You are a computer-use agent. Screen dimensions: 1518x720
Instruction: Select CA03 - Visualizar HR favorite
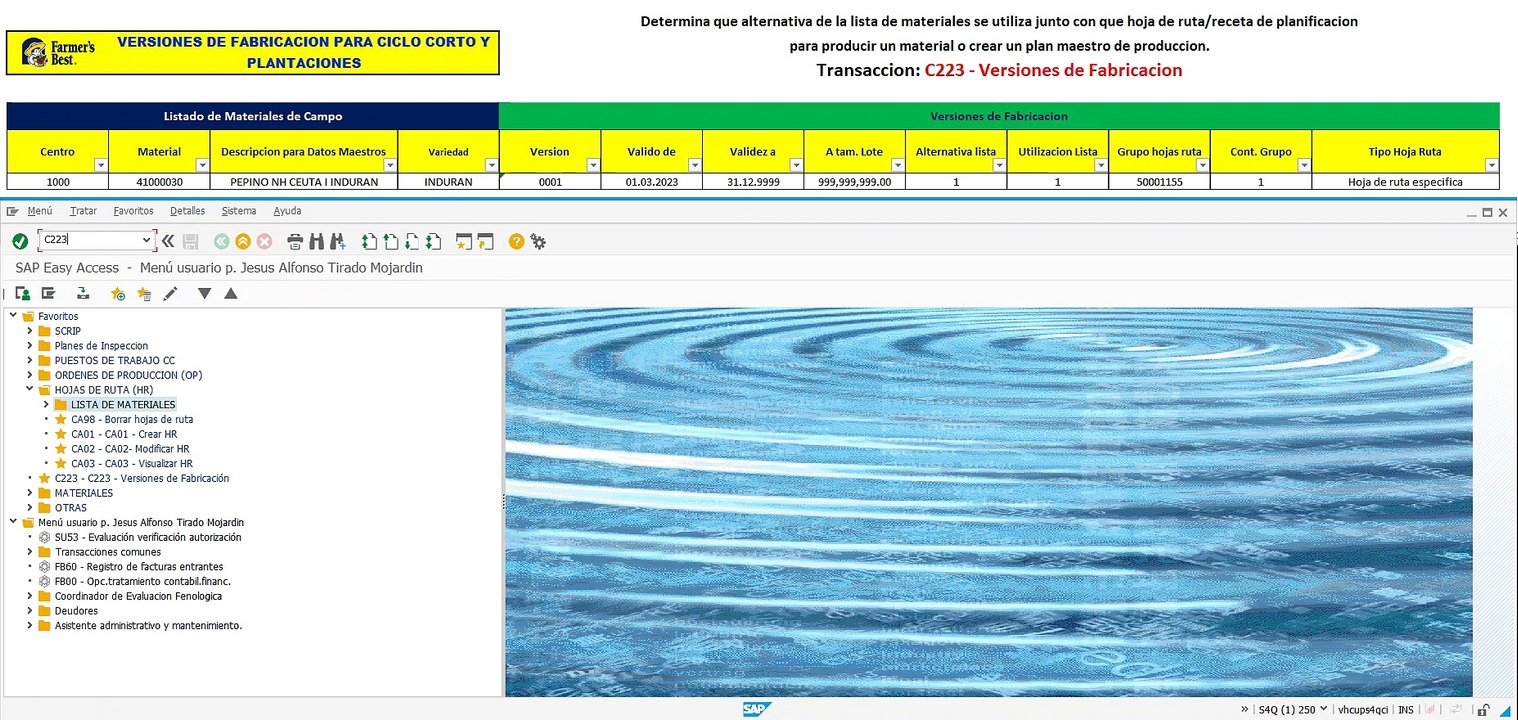coord(132,464)
